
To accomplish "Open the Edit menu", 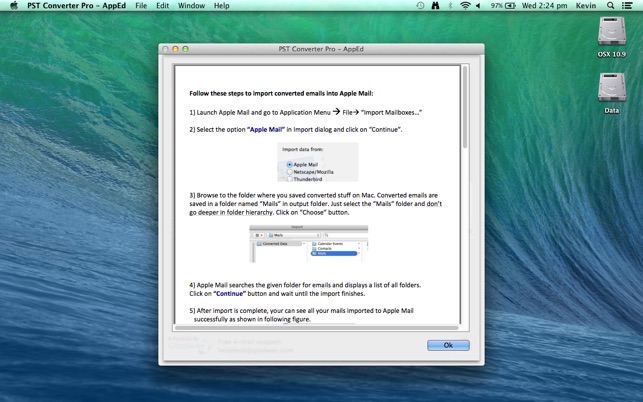I will [162, 6].
